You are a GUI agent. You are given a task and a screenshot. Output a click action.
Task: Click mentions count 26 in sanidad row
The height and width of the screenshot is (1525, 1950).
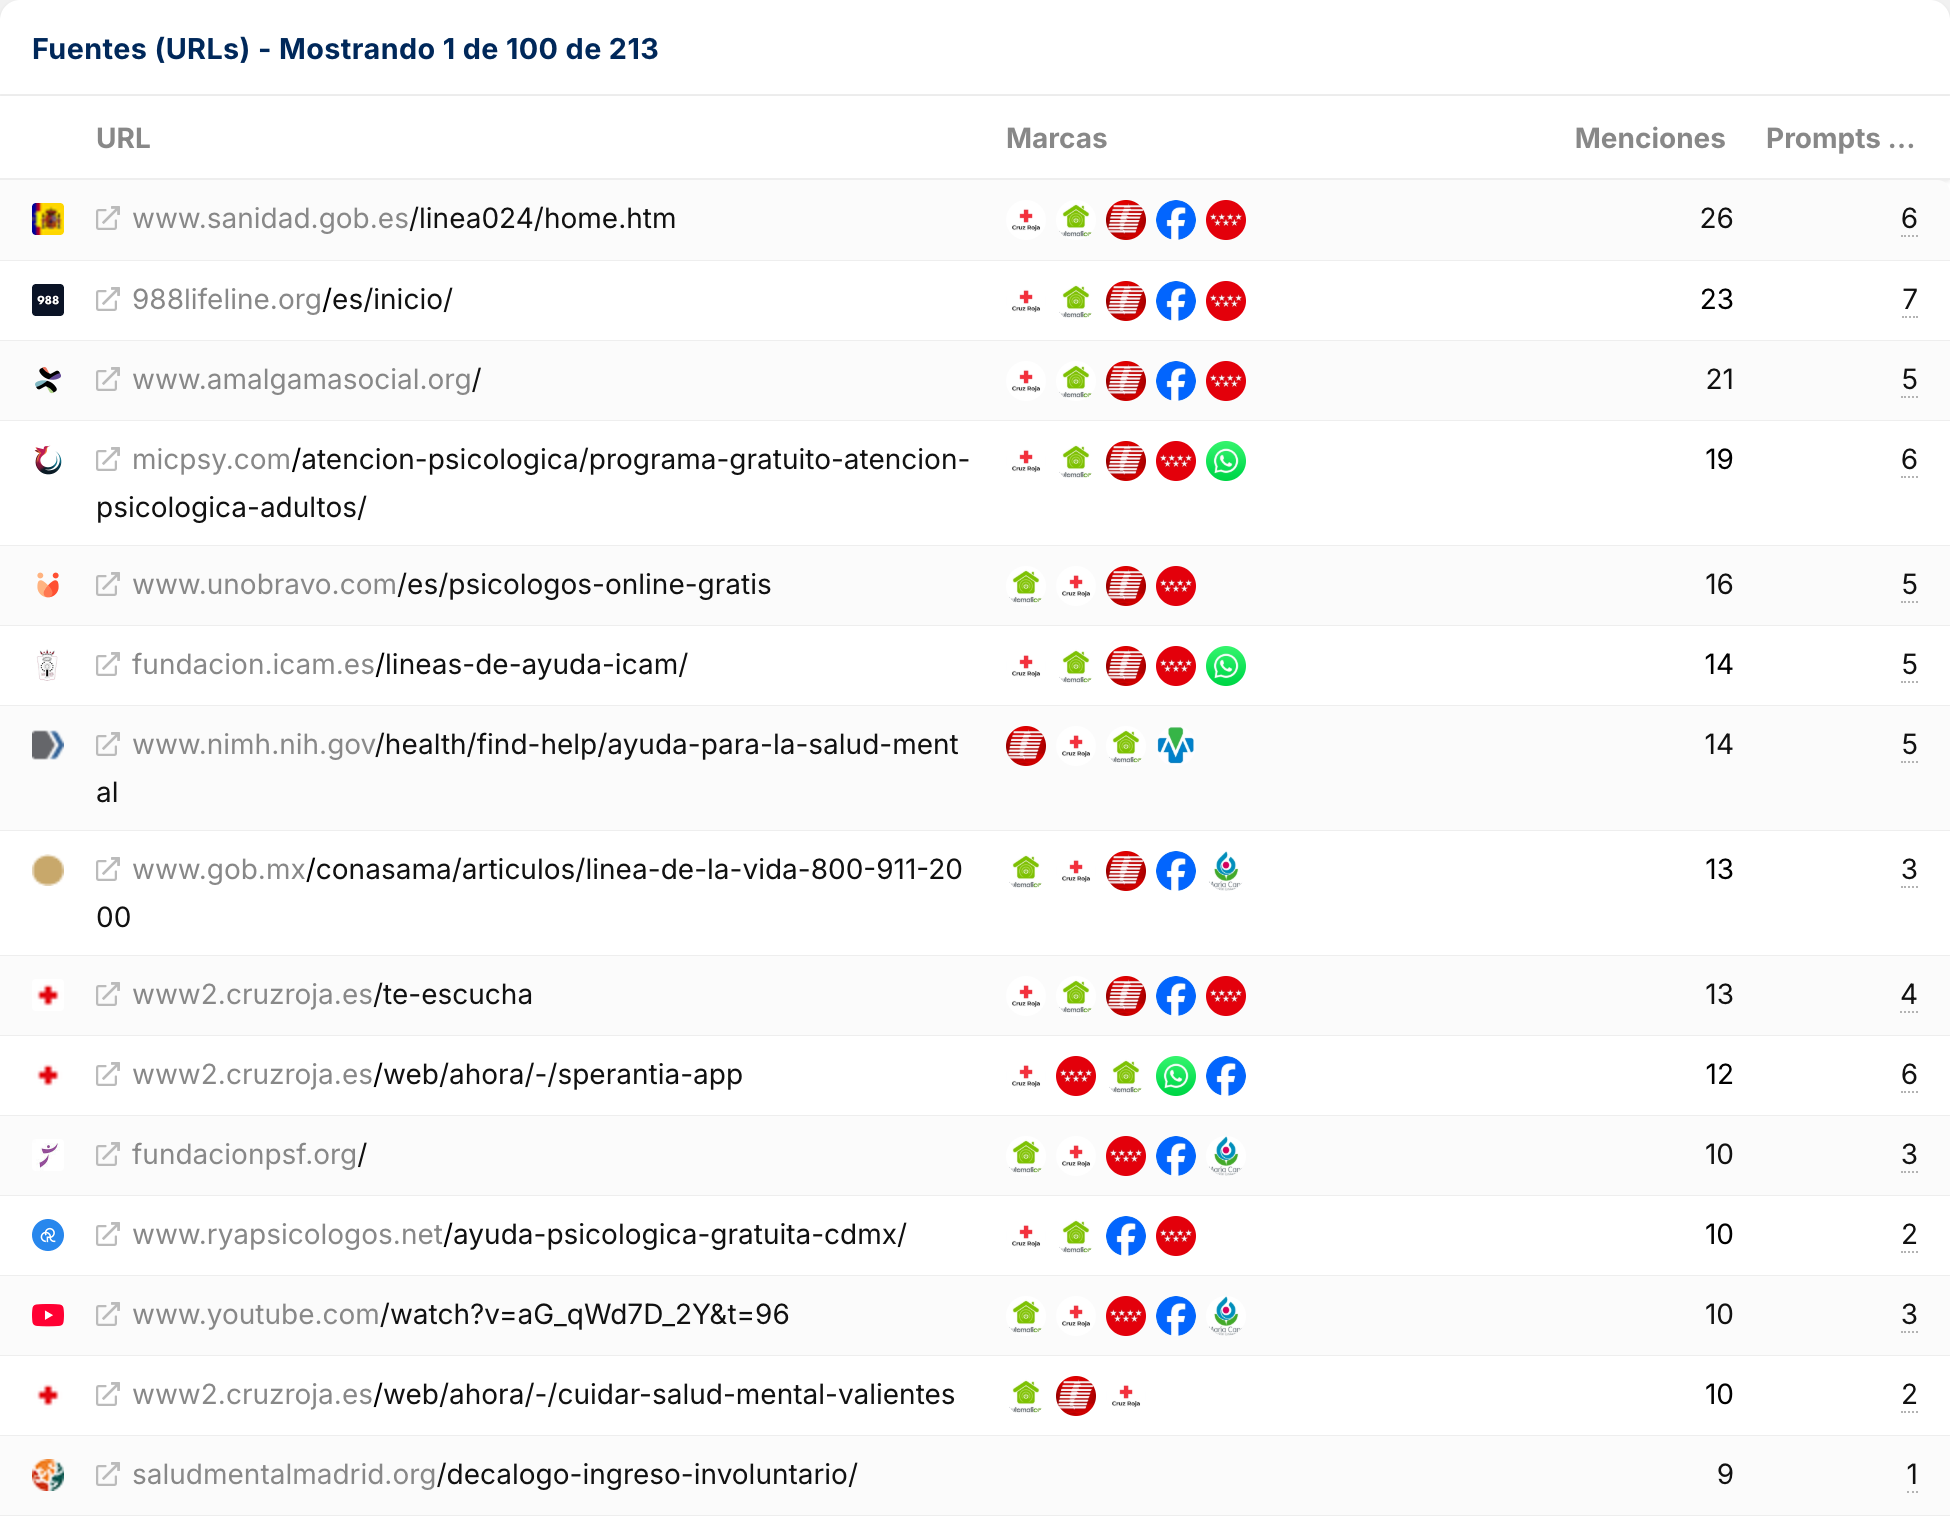(1716, 219)
